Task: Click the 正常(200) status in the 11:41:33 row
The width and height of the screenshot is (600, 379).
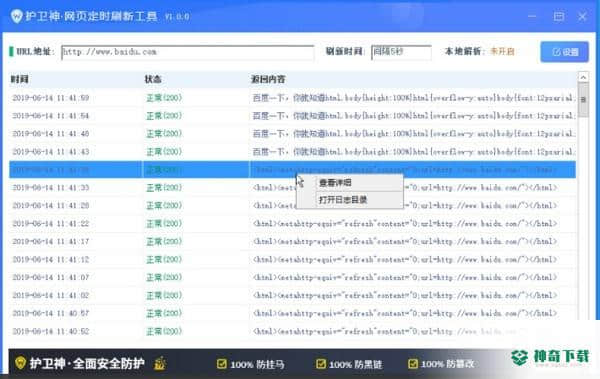Action: 164,188
